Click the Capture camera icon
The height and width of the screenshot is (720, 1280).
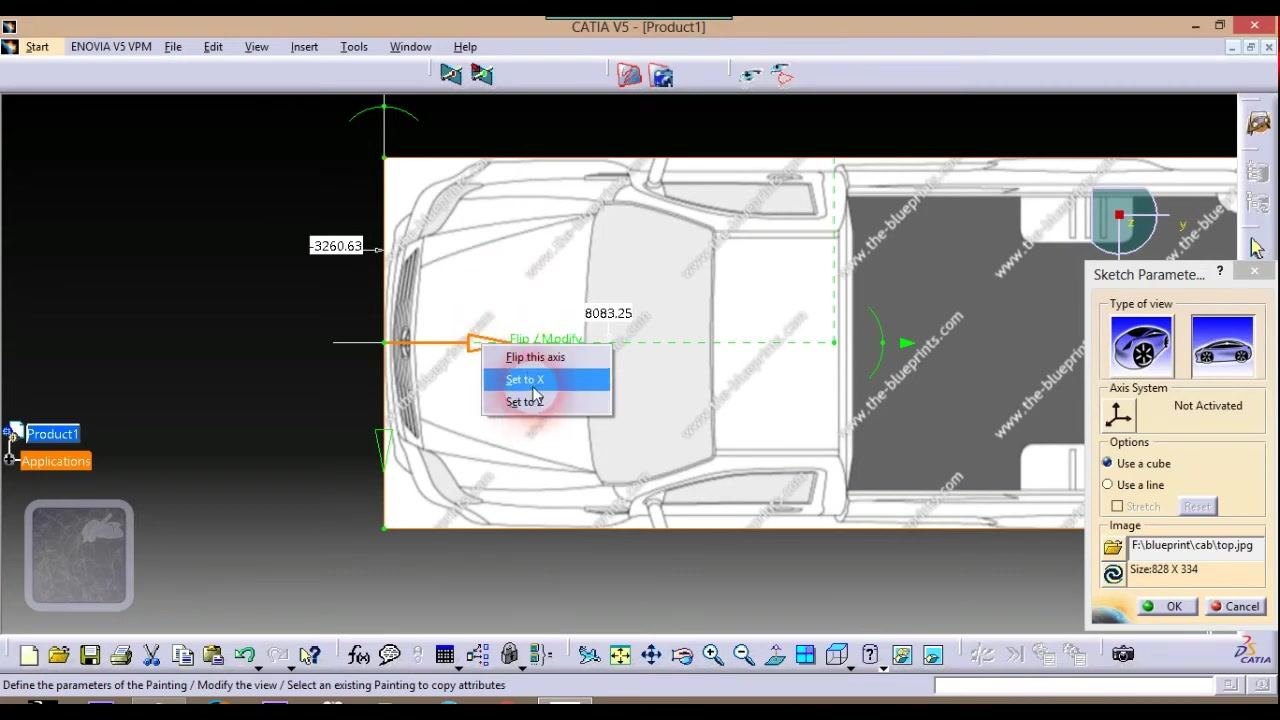1123,654
